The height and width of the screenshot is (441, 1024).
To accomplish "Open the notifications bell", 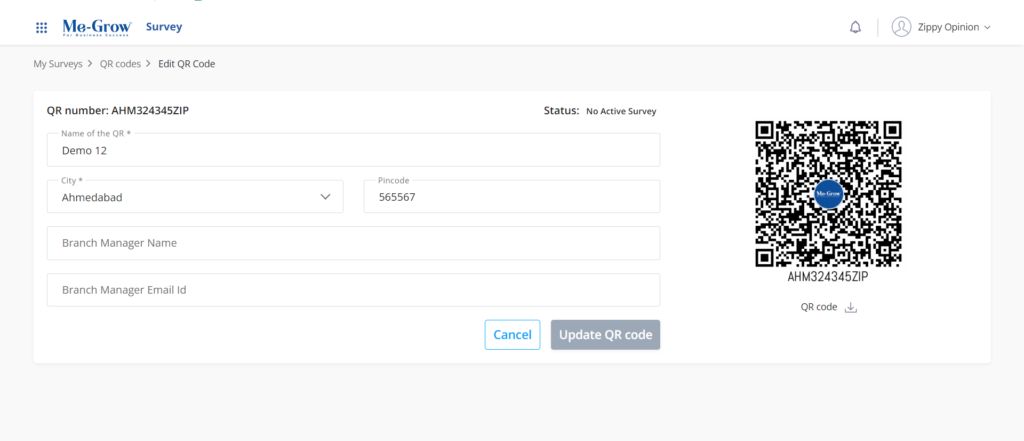I will click(x=855, y=28).
